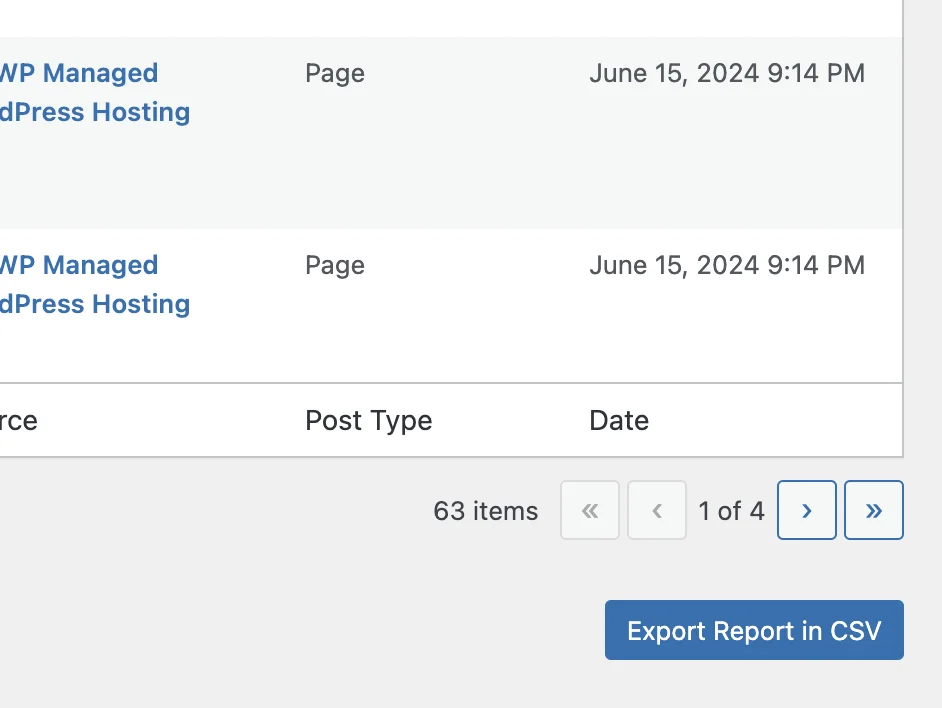Image resolution: width=942 pixels, height=708 pixels.
Task: Select the '1 of 4' page indicator
Action: (x=731, y=511)
